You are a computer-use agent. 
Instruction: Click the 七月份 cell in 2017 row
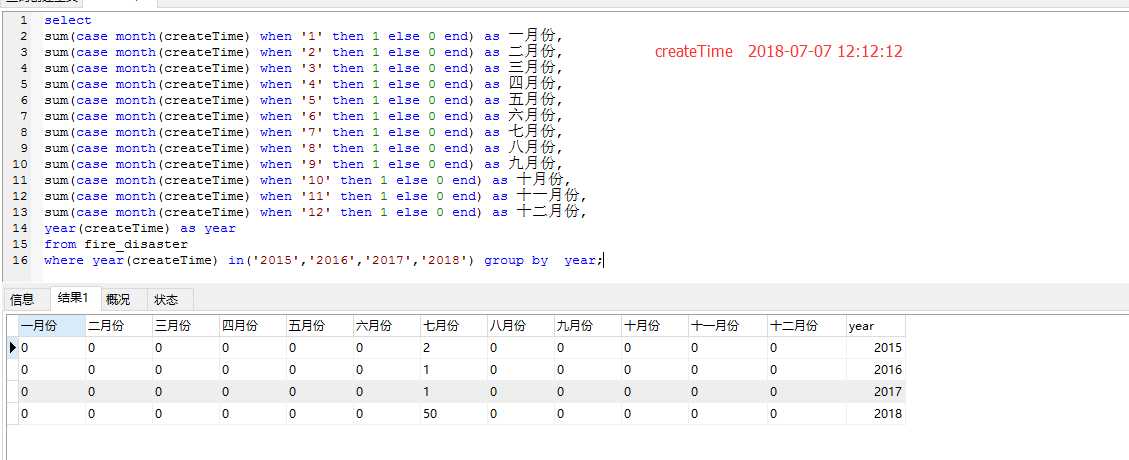(453, 392)
